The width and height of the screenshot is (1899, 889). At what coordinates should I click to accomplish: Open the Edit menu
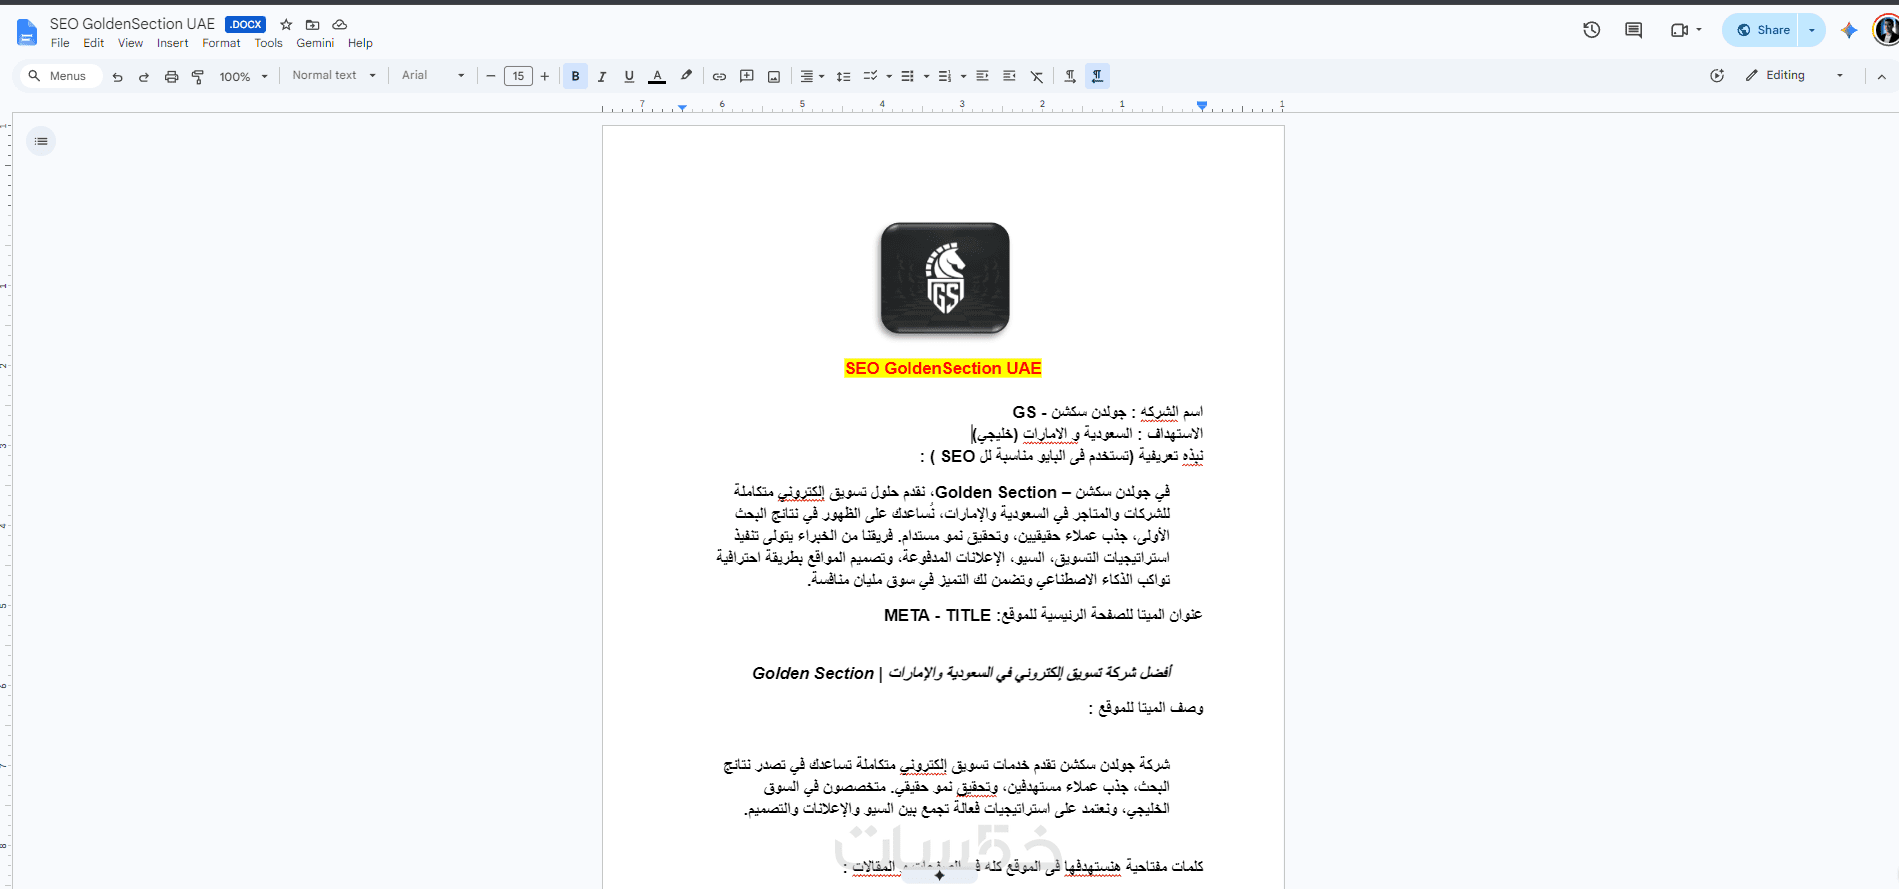[x=94, y=43]
